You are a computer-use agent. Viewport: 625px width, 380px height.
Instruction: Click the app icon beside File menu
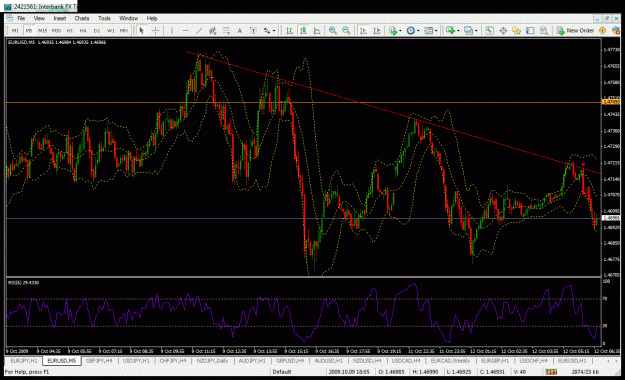coord(9,18)
